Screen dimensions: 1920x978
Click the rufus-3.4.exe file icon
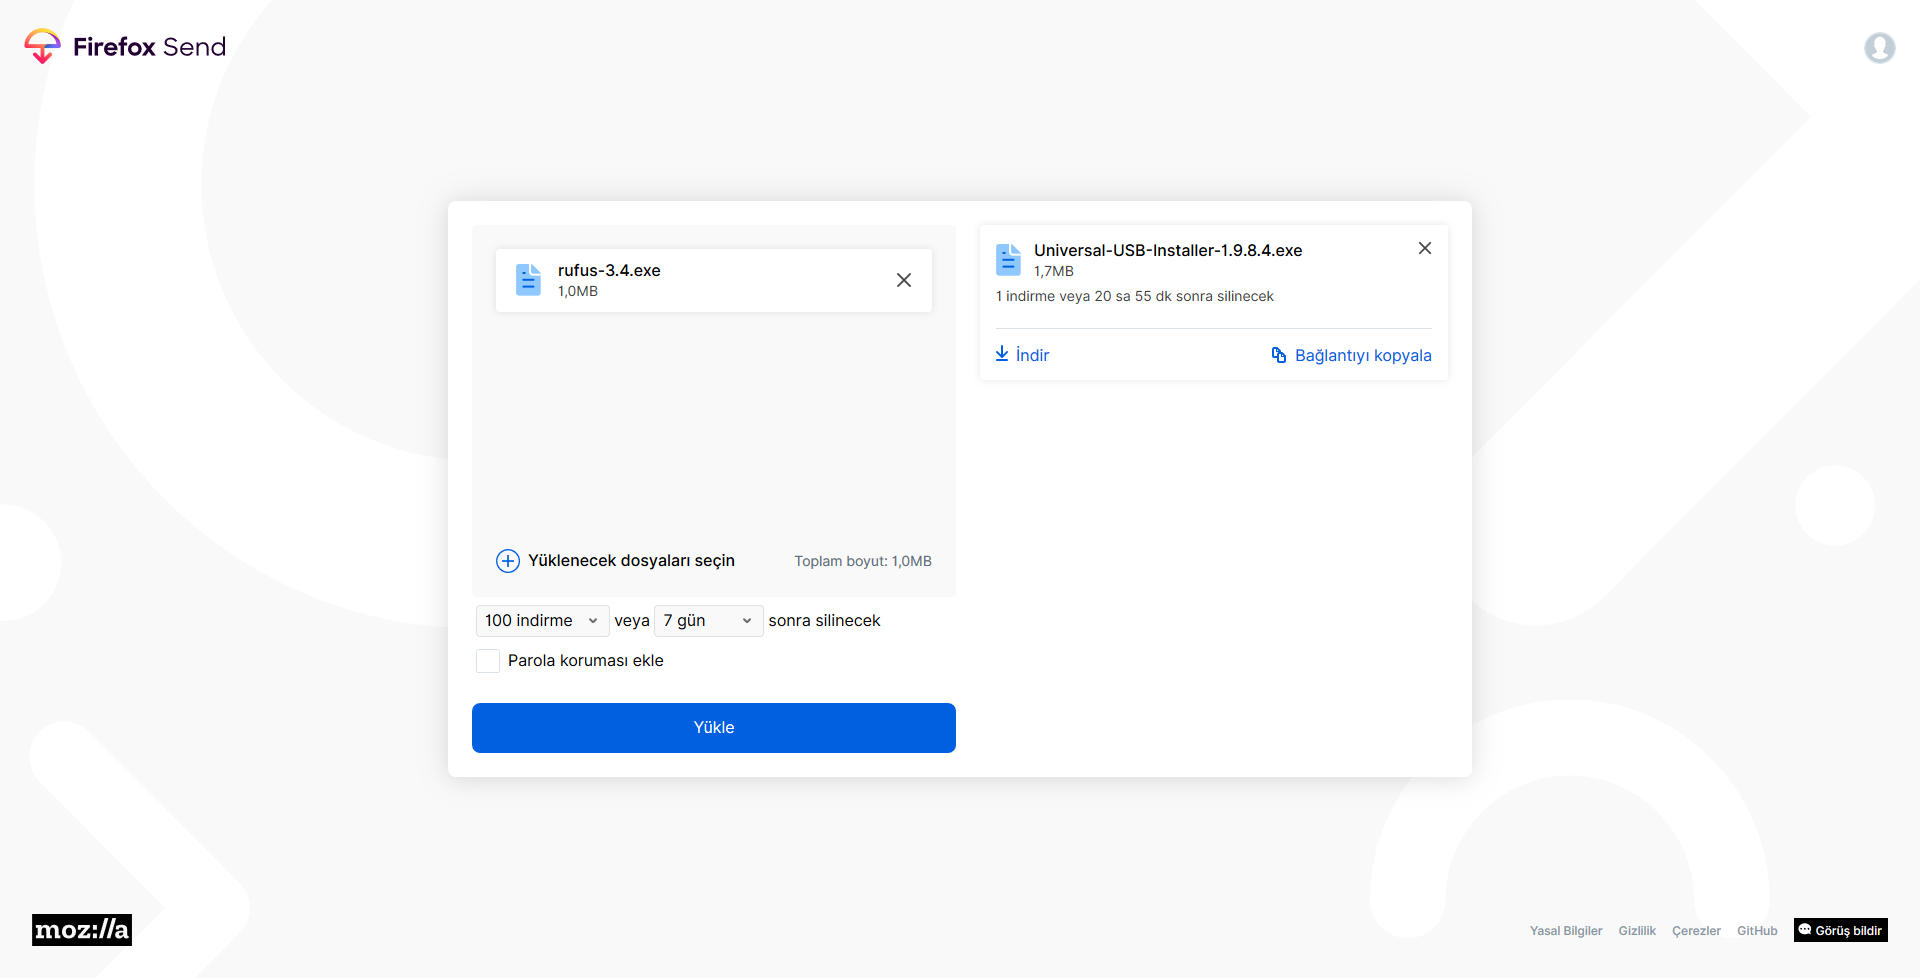point(528,280)
